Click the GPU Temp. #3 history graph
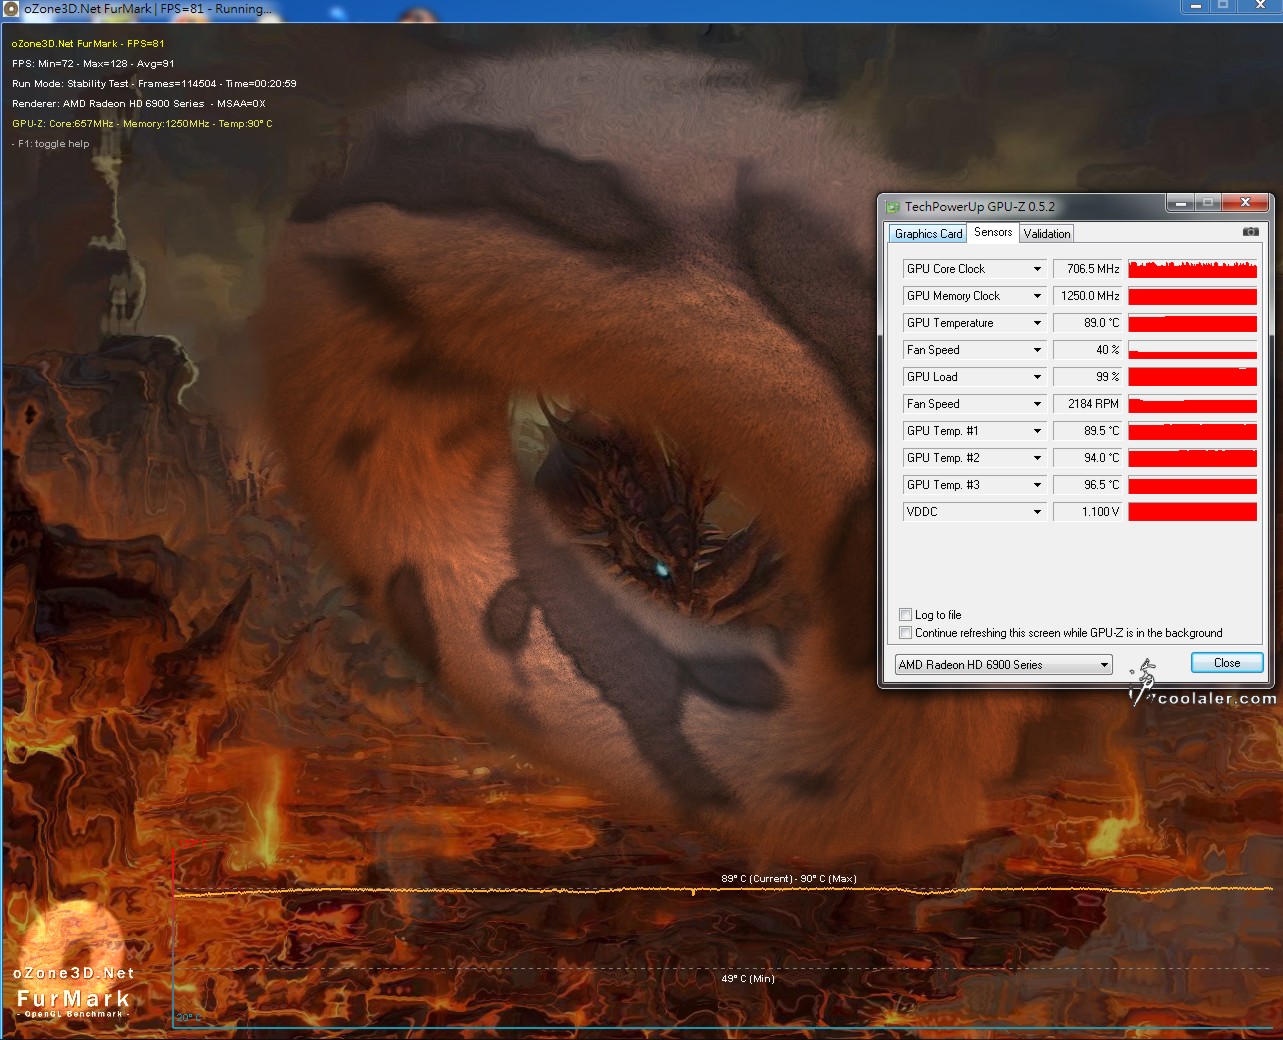1283x1040 pixels. pos(1192,485)
